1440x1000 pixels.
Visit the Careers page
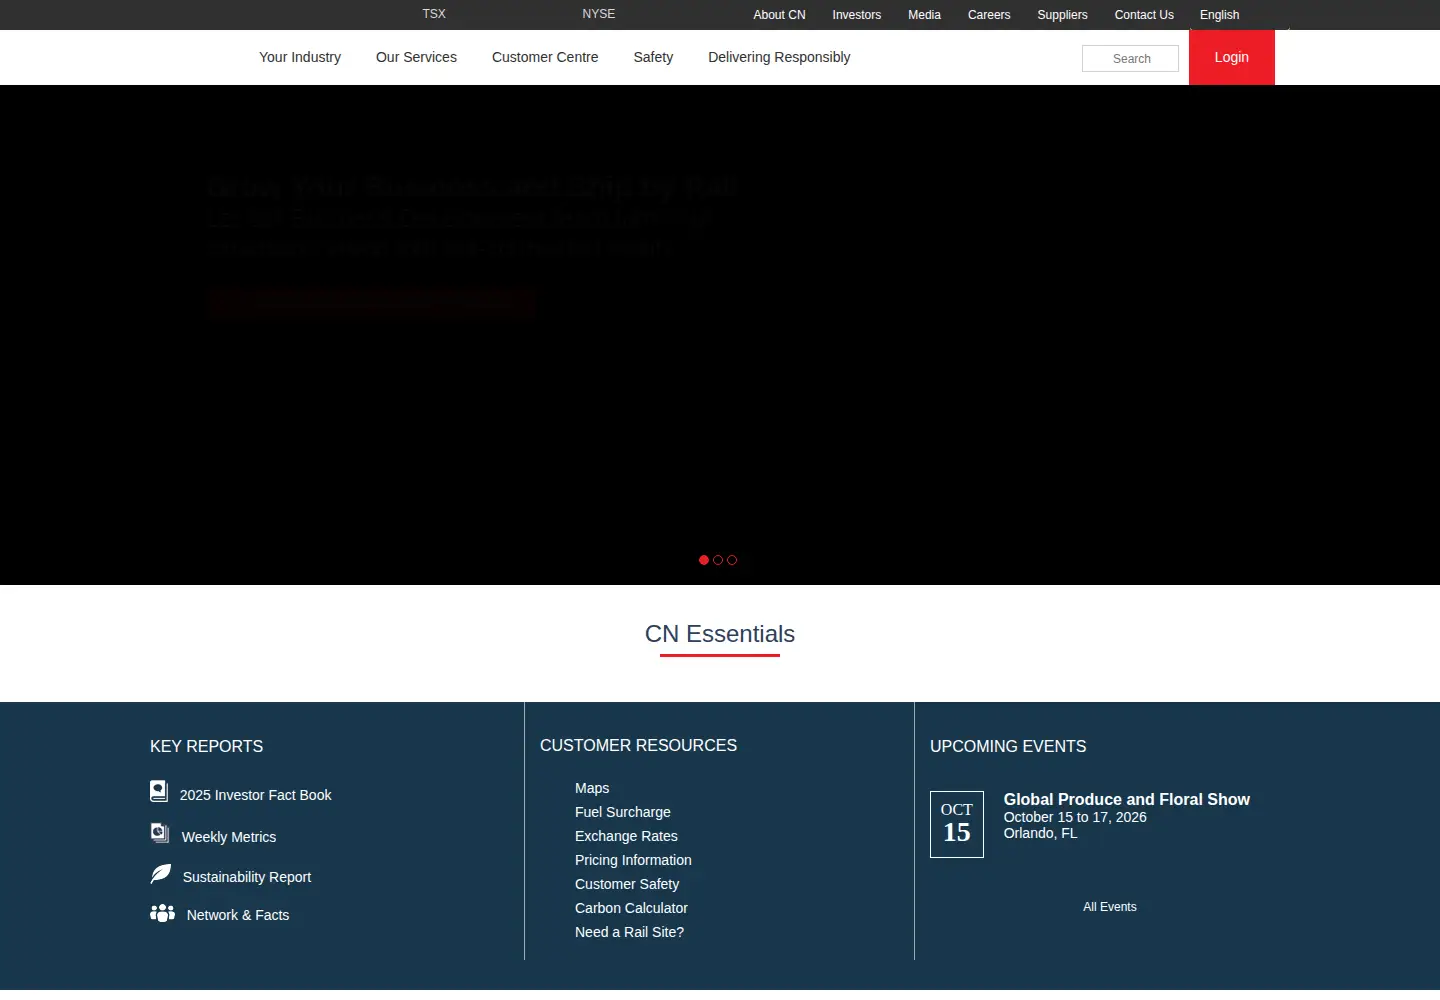click(x=989, y=15)
